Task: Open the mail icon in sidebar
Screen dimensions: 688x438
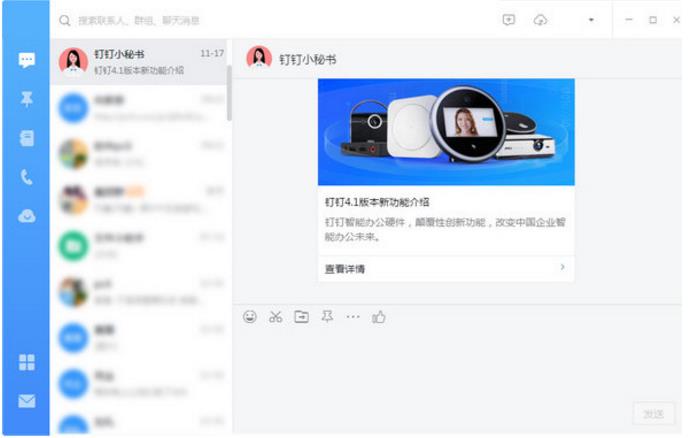Action: (x=27, y=401)
